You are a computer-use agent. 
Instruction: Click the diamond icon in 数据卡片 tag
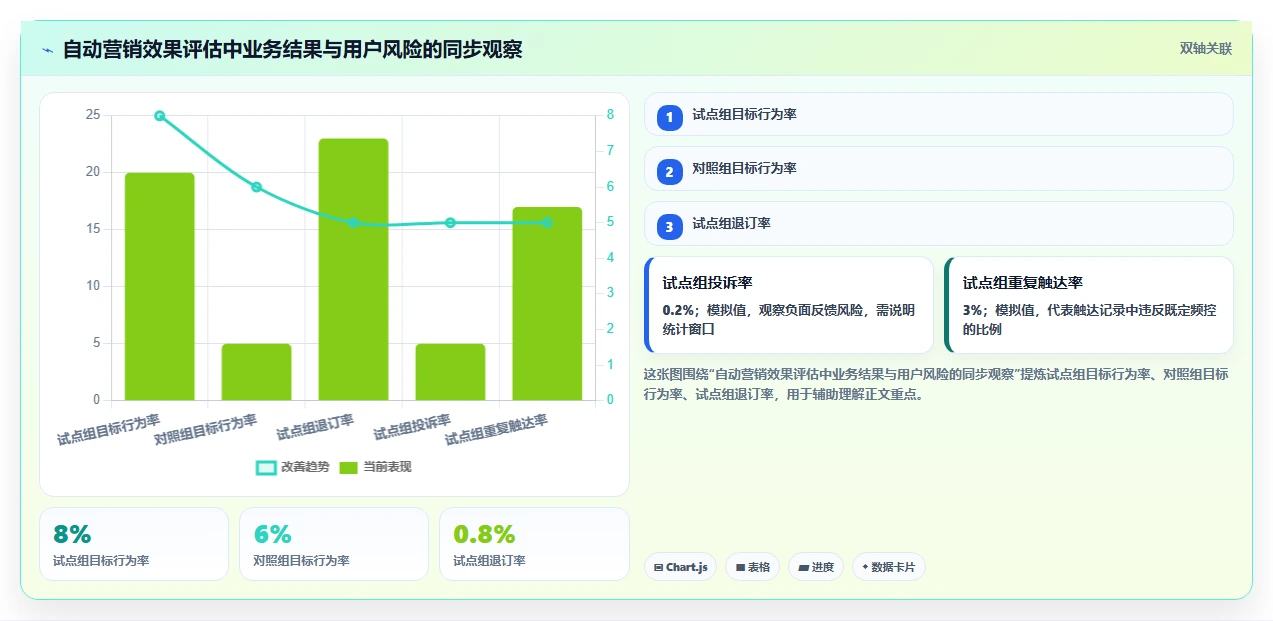(865, 566)
